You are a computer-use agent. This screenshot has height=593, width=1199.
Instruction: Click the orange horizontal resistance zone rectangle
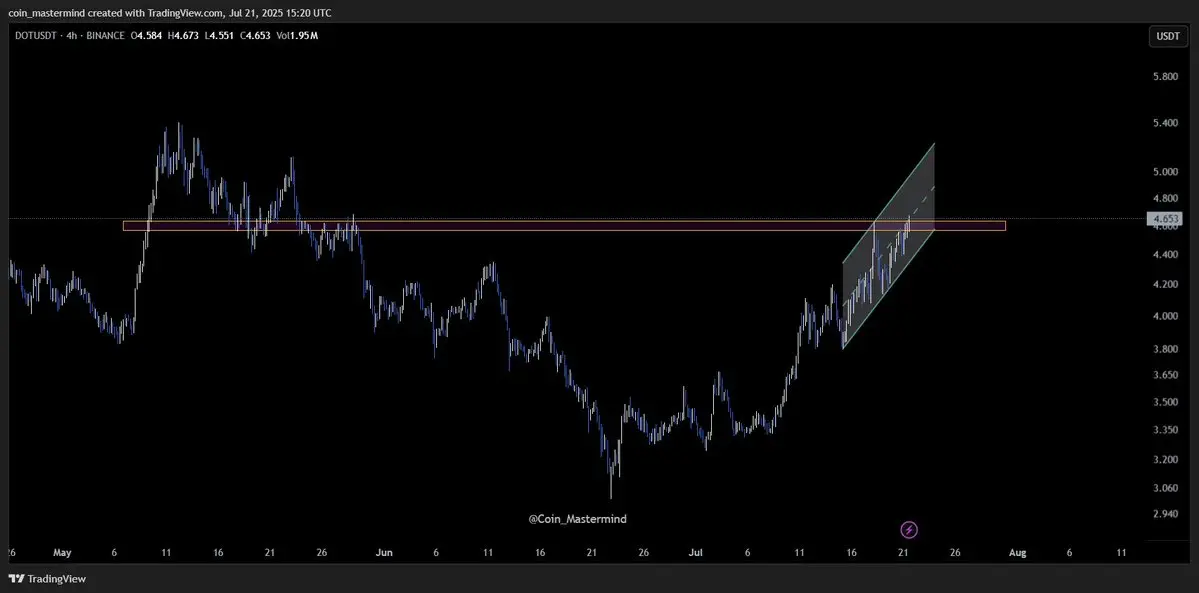pos(564,226)
